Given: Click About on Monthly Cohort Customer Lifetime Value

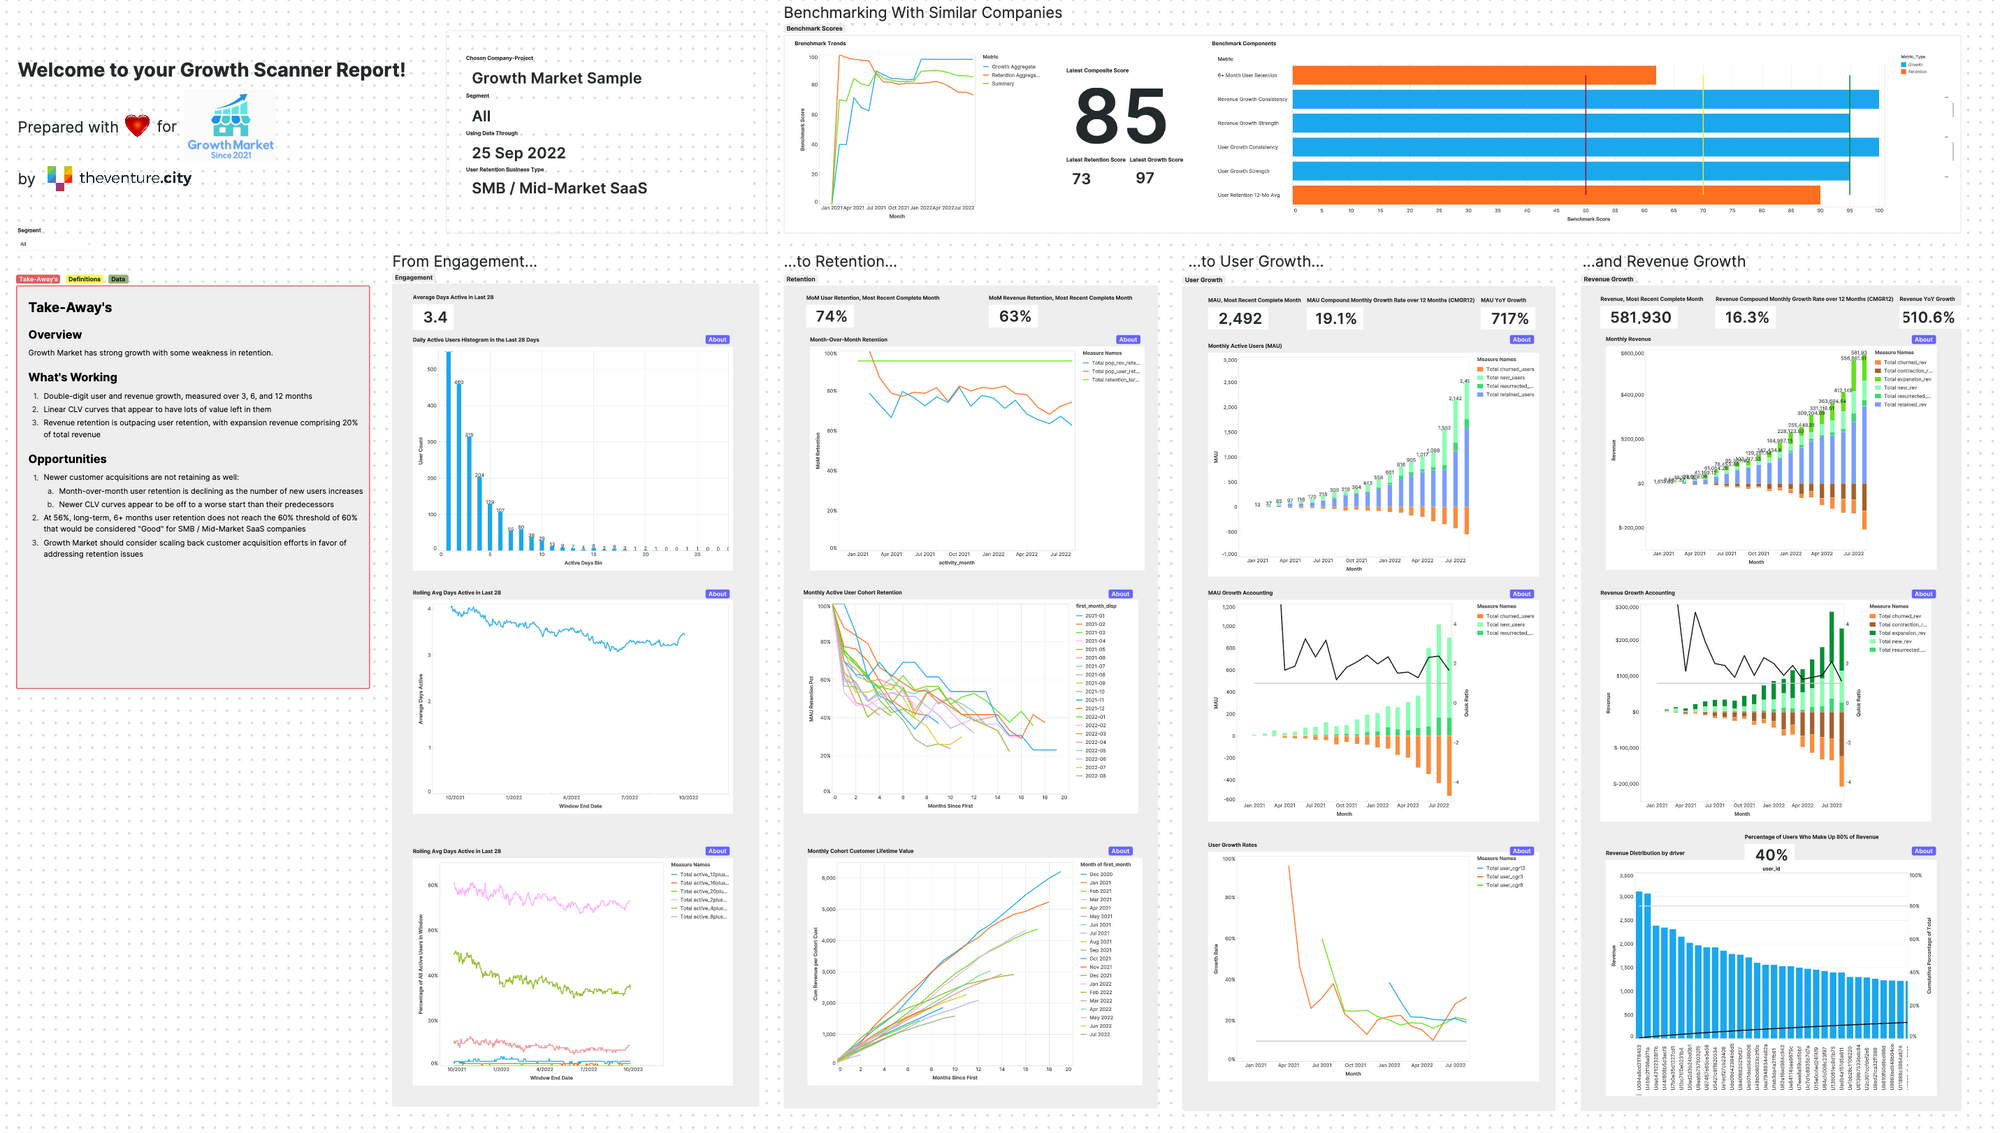Looking at the screenshot, I should [x=1120, y=851].
